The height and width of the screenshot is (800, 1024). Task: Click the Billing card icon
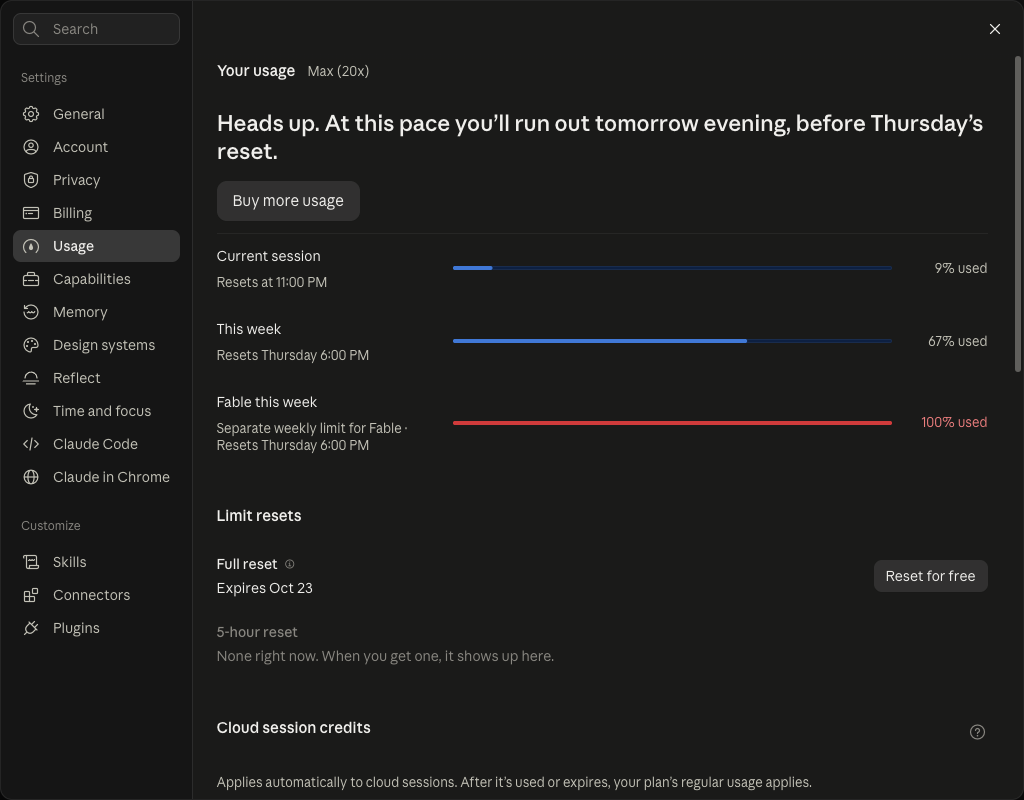click(31, 213)
